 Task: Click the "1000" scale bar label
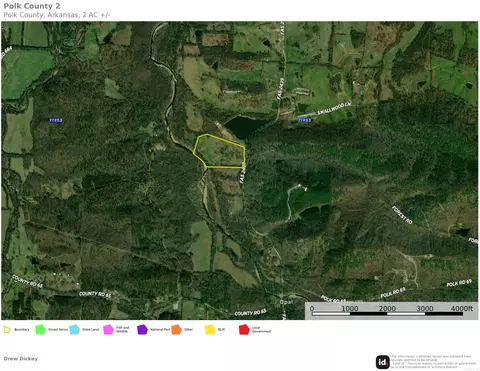(350, 309)
